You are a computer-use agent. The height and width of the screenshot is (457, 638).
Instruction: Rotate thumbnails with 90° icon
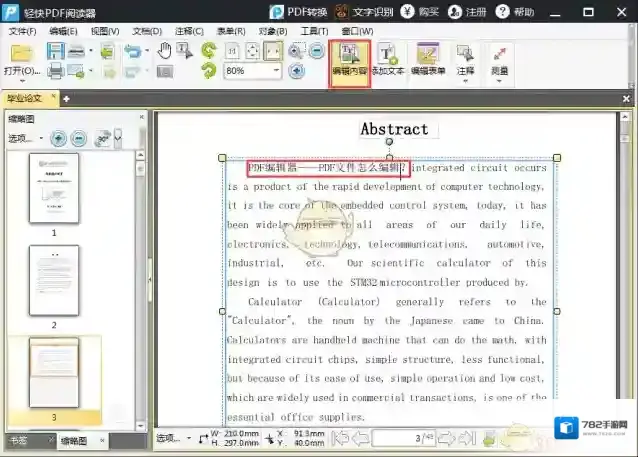point(101,138)
